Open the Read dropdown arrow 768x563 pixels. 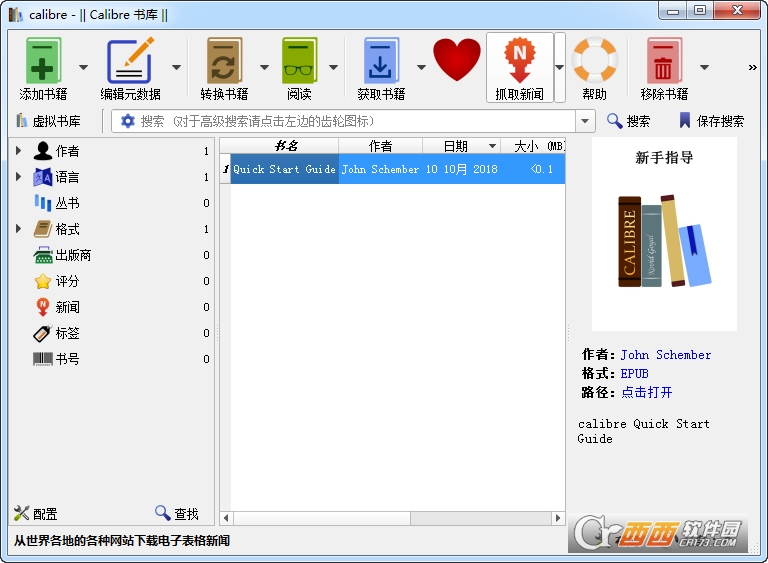pyautogui.click(x=333, y=67)
